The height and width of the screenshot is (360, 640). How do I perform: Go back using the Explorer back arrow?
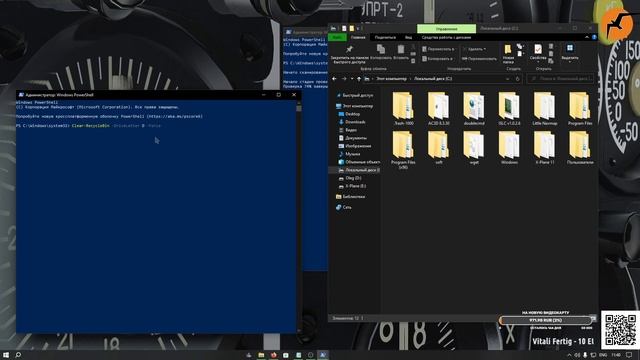[x=334, y=79]
